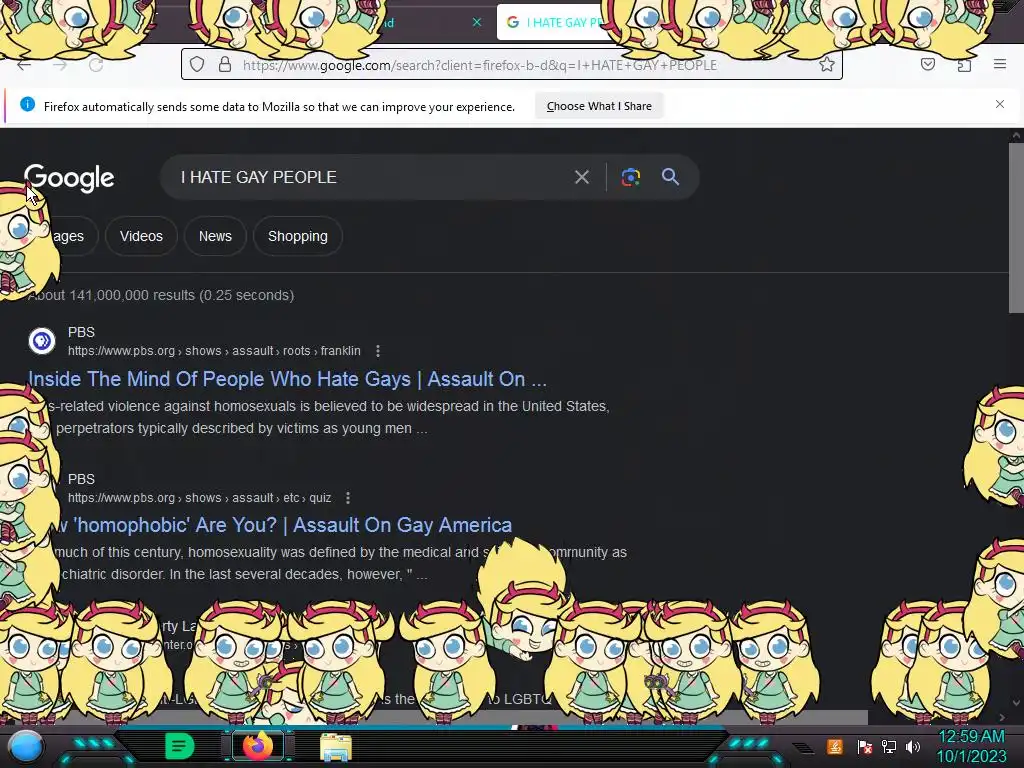
Task: Click the taskbar clock 12:59 AM
Action: 971,736
